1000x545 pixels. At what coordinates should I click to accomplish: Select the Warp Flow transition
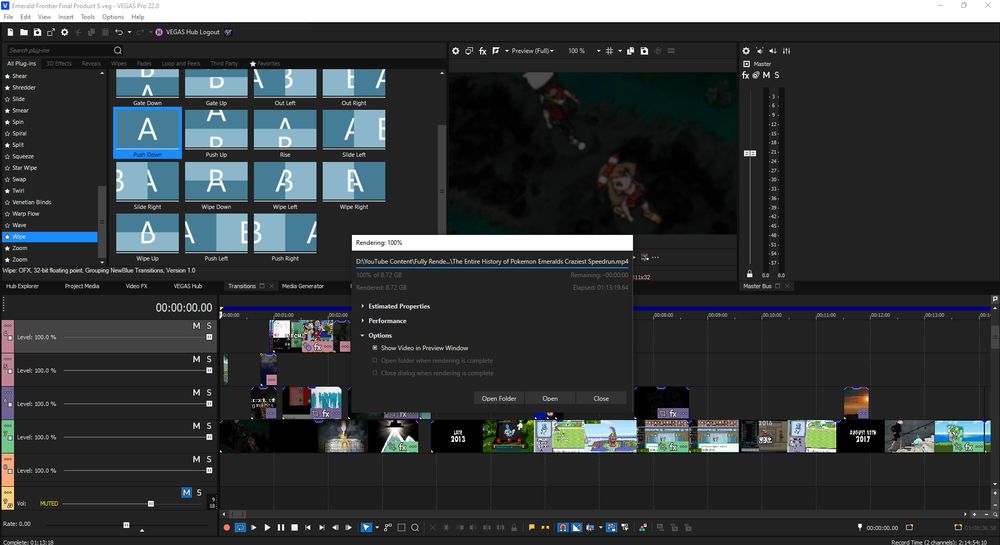pyautogui.click(x=26, y=214)
